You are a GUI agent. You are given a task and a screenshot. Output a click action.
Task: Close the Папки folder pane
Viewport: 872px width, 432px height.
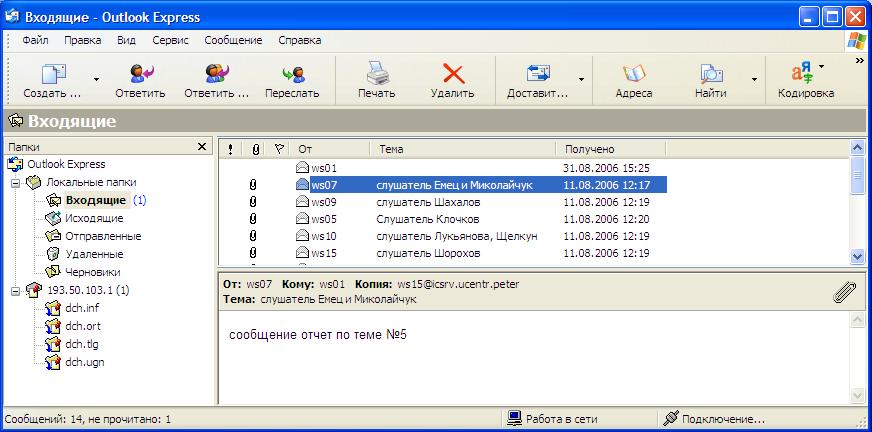202,147
